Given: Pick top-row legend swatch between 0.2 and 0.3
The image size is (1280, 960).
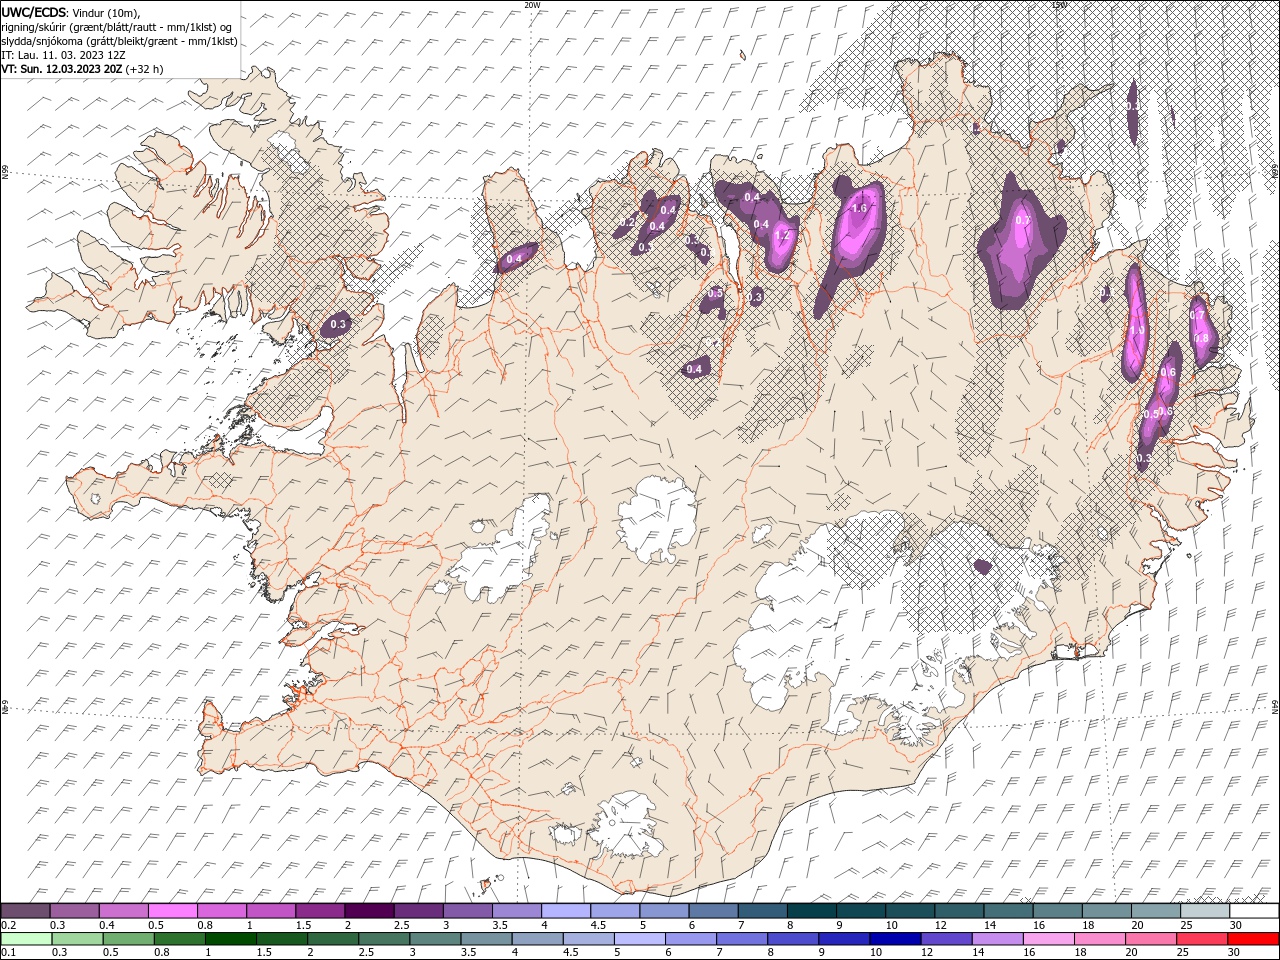Looking at the screenshot, I should 26,911.
